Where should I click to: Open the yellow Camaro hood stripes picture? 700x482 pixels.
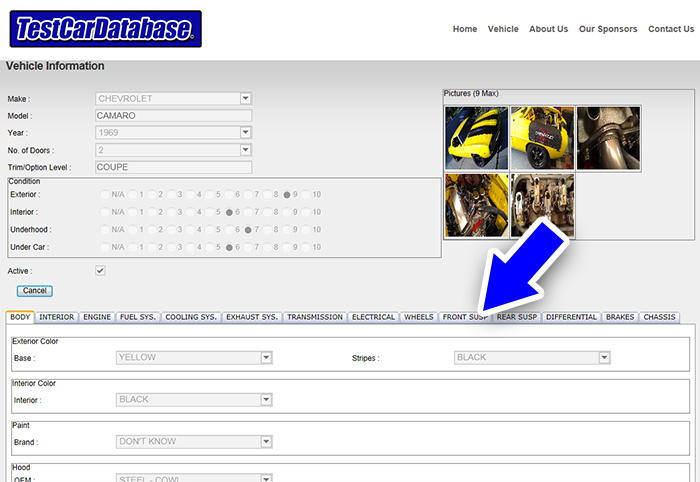[477, 138]
